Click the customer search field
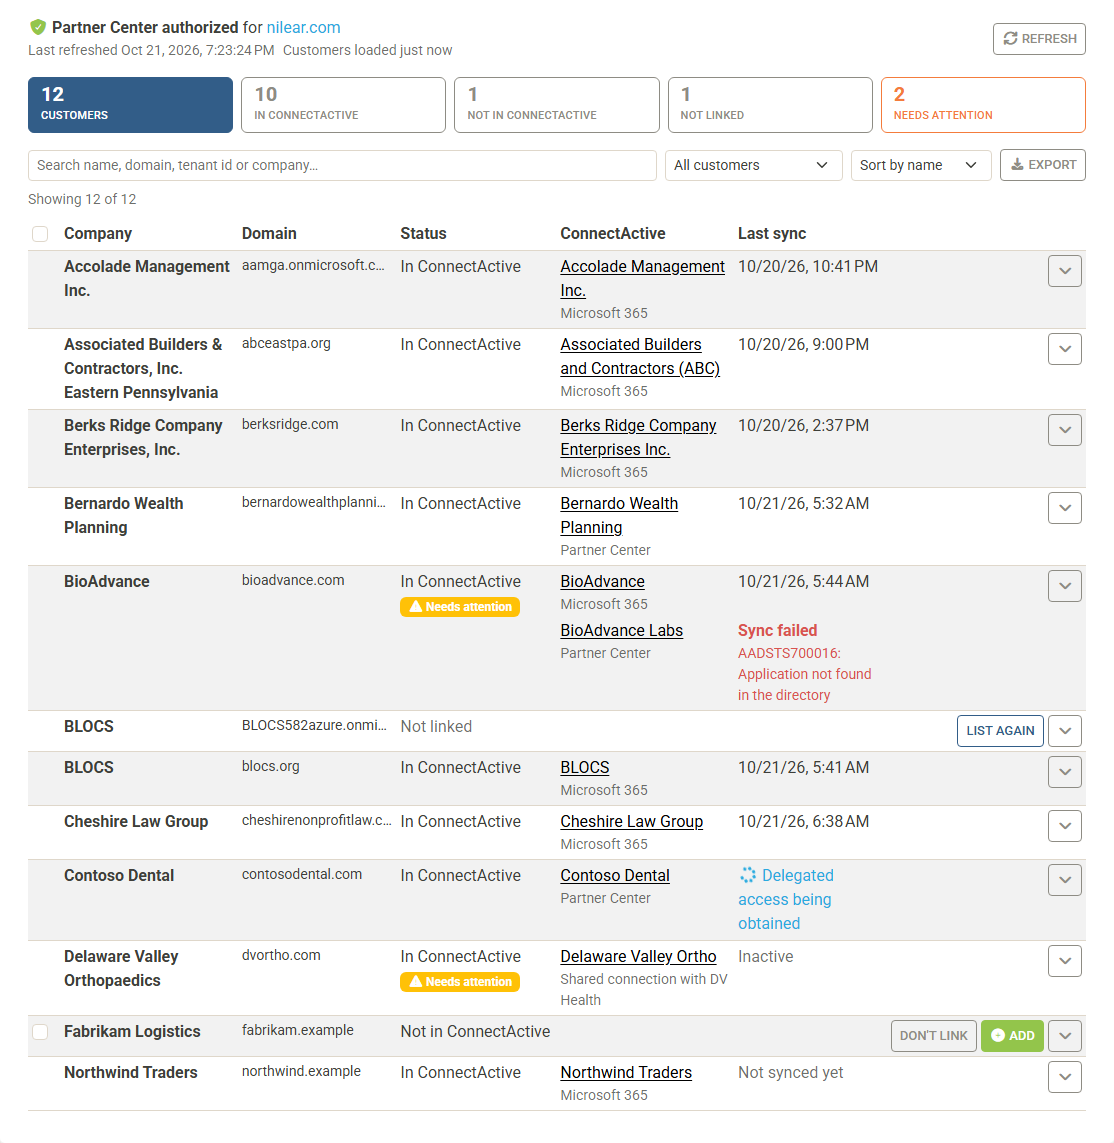 (x=342, y=165)
